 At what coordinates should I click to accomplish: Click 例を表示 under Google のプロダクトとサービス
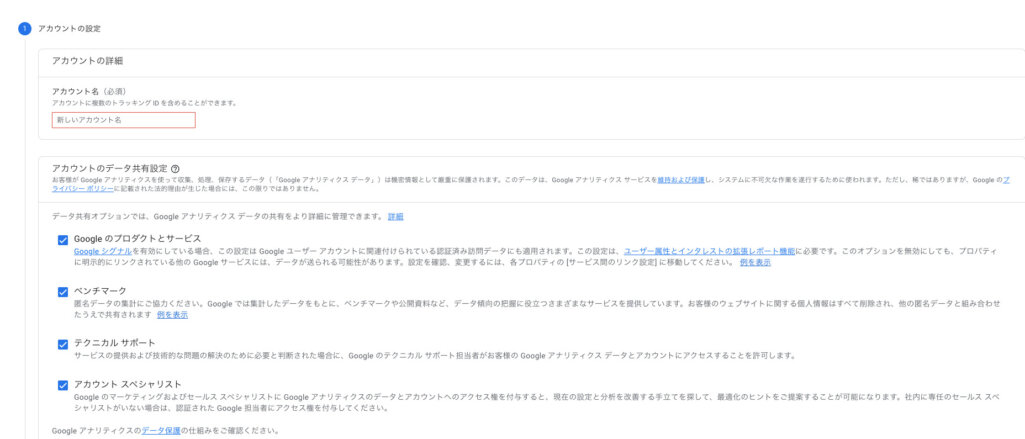point(755,262)
